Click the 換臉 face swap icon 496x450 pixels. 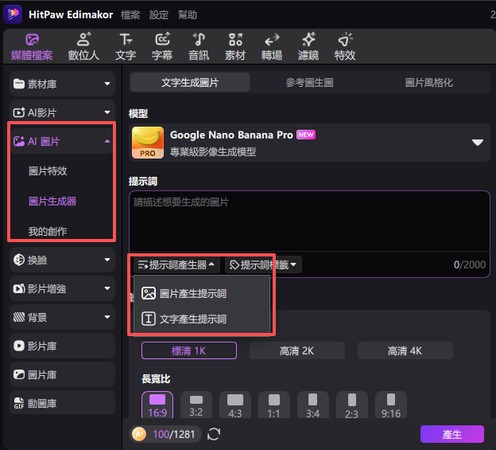click(x=19, y=260)
